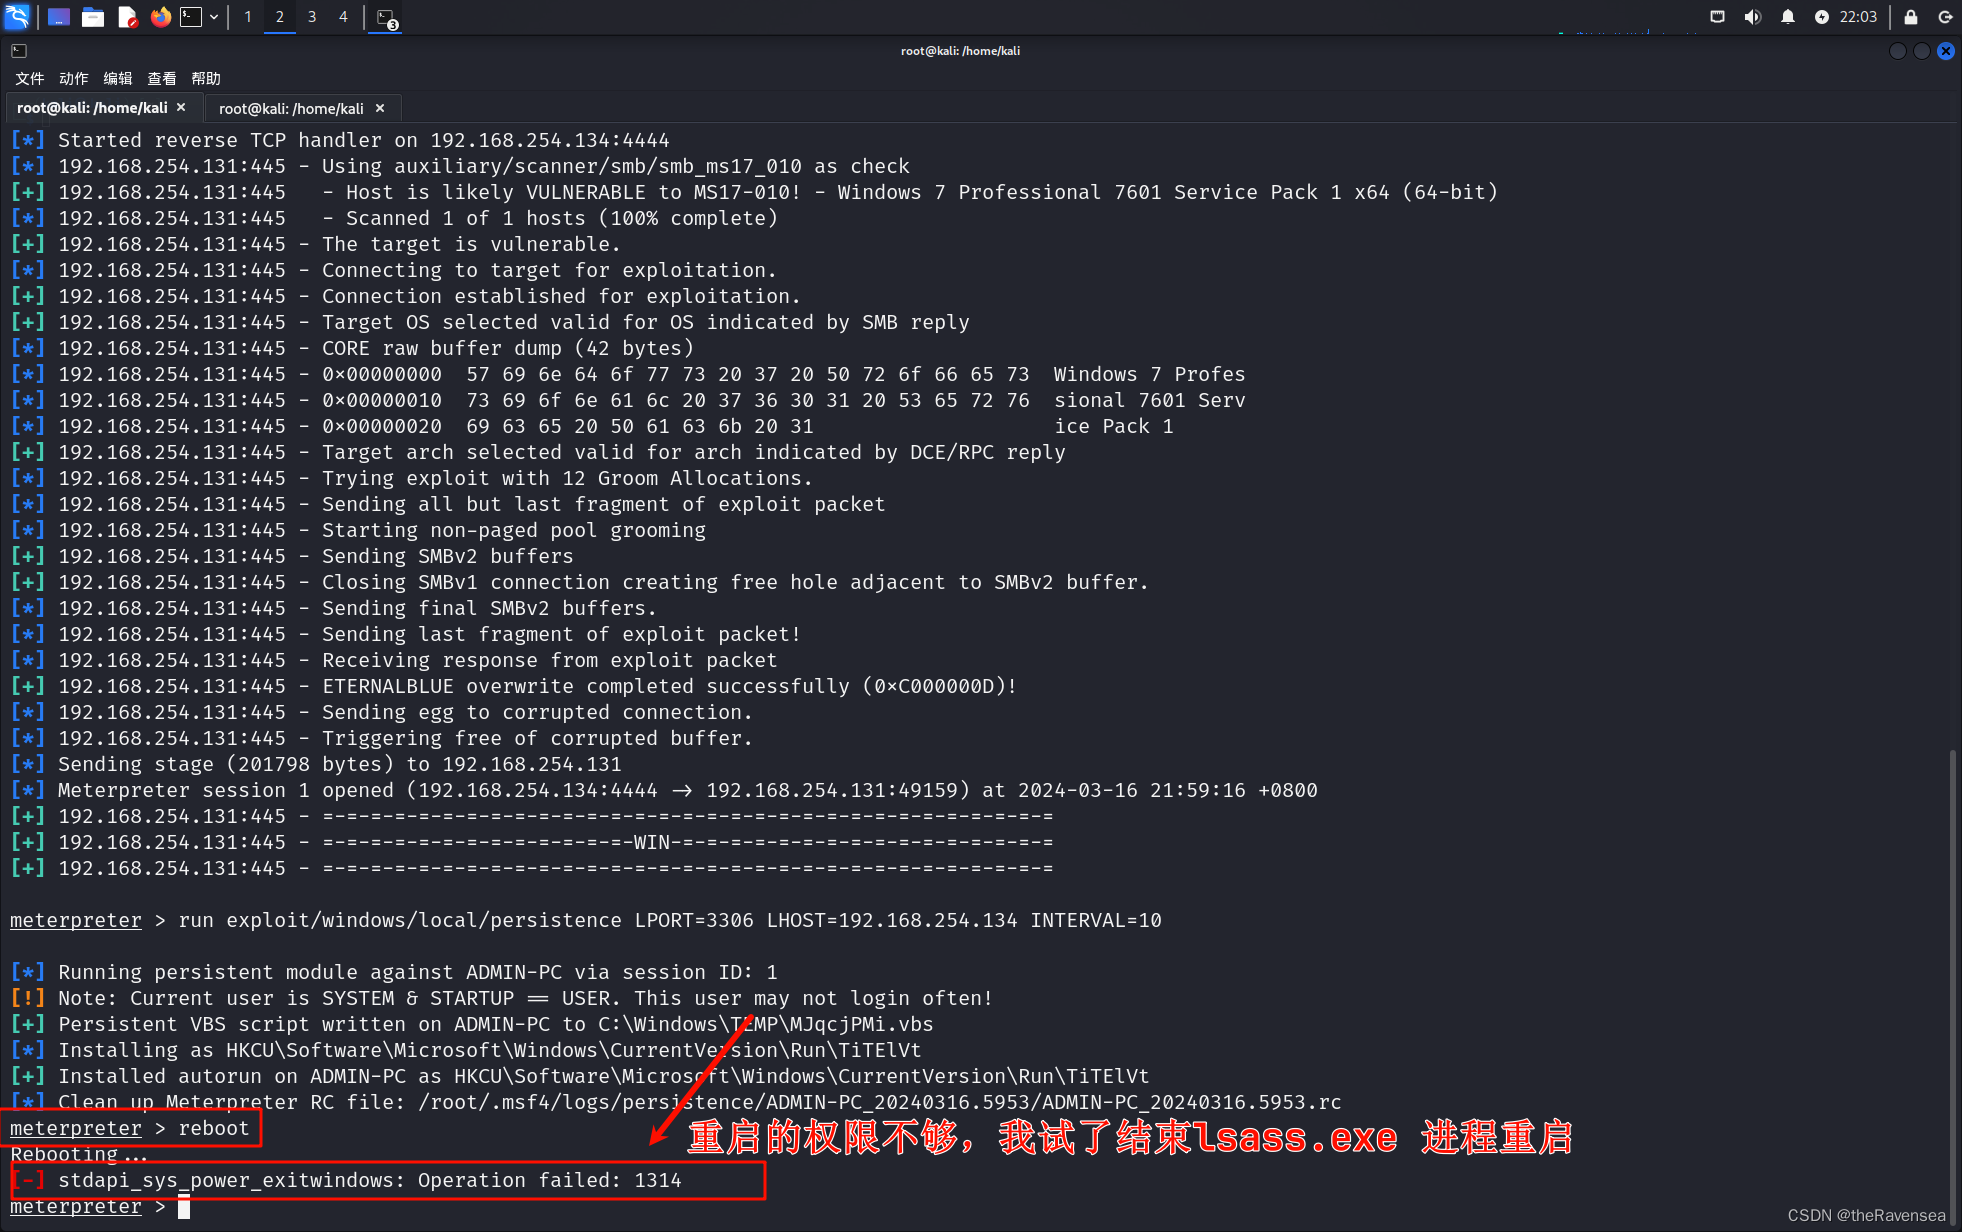
Task: Click 'Sending stage (201798 bytes)' line
Action: 316,764
